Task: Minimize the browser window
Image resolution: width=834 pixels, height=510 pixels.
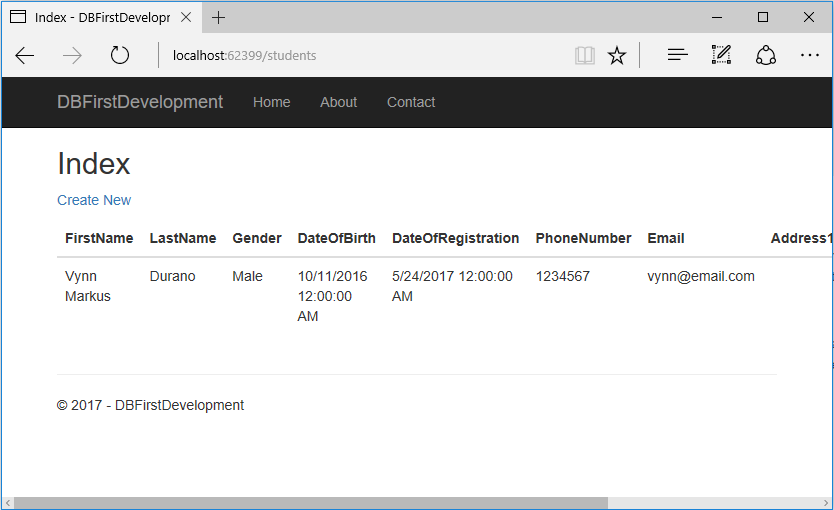Action: tap(717, 18)
